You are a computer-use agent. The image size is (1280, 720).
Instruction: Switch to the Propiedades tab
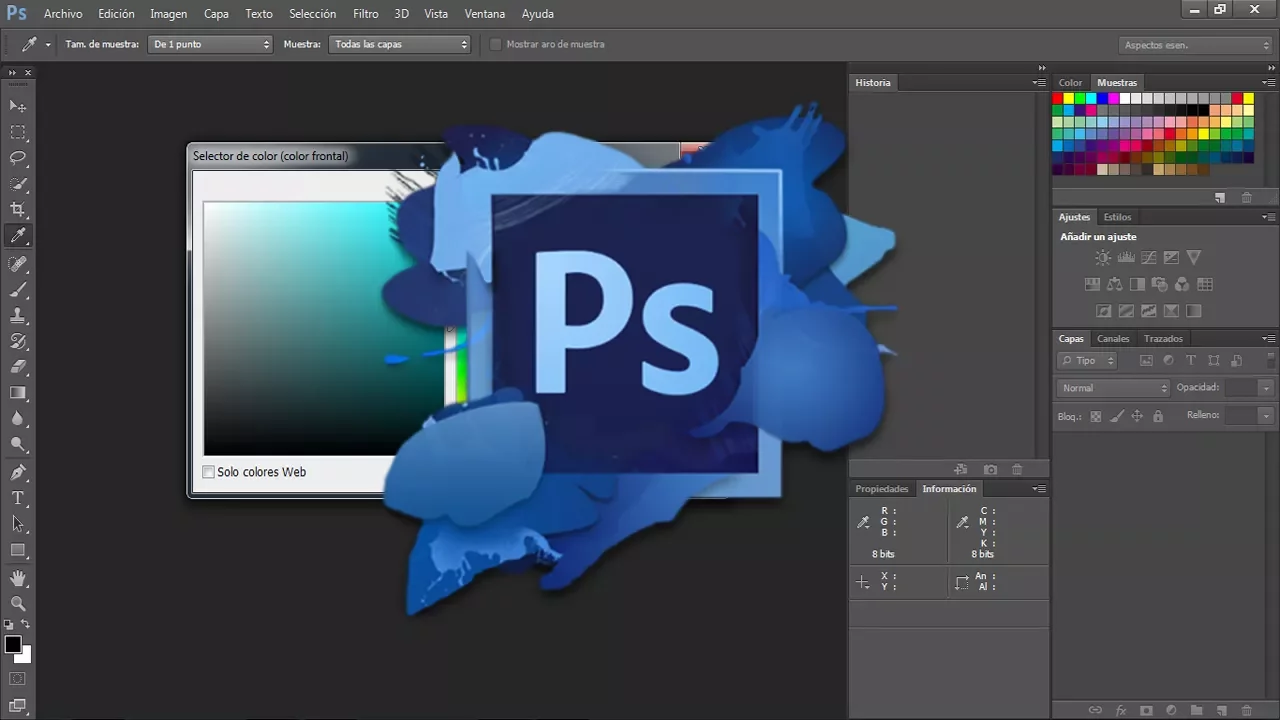pyautogui.click(x=882, y=489)
